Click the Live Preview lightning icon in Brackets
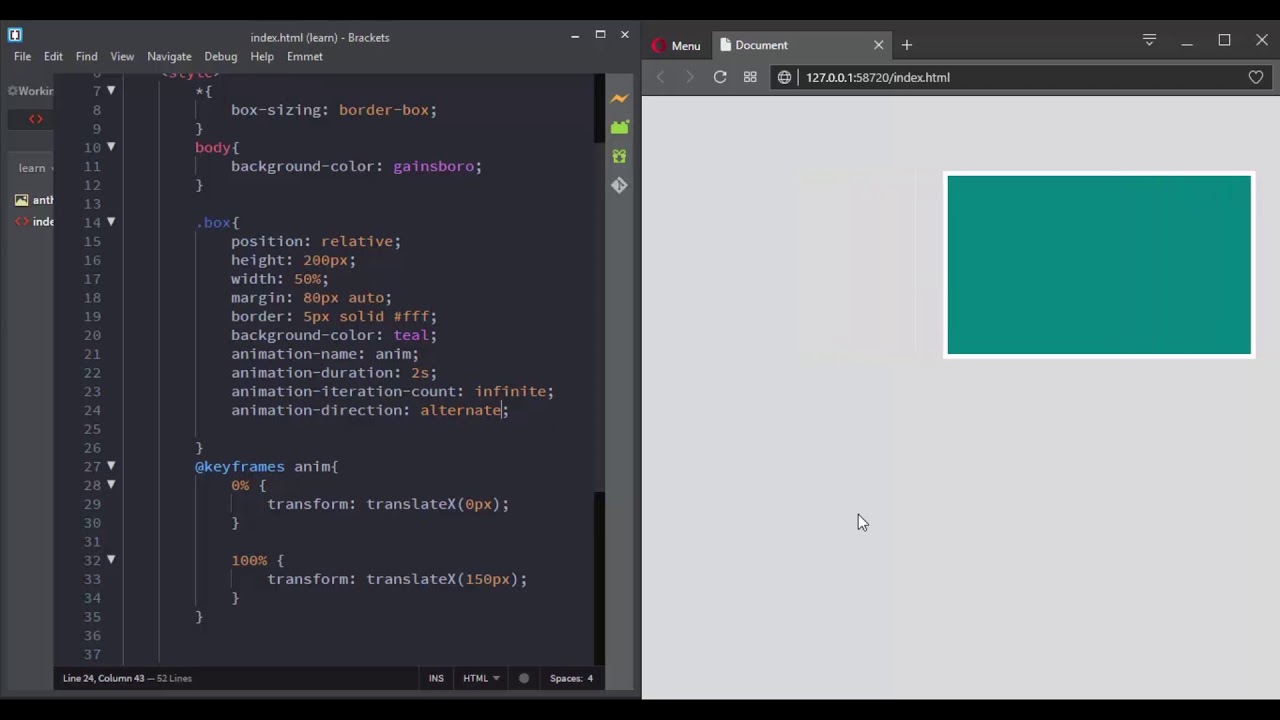 tap(619, 98)
